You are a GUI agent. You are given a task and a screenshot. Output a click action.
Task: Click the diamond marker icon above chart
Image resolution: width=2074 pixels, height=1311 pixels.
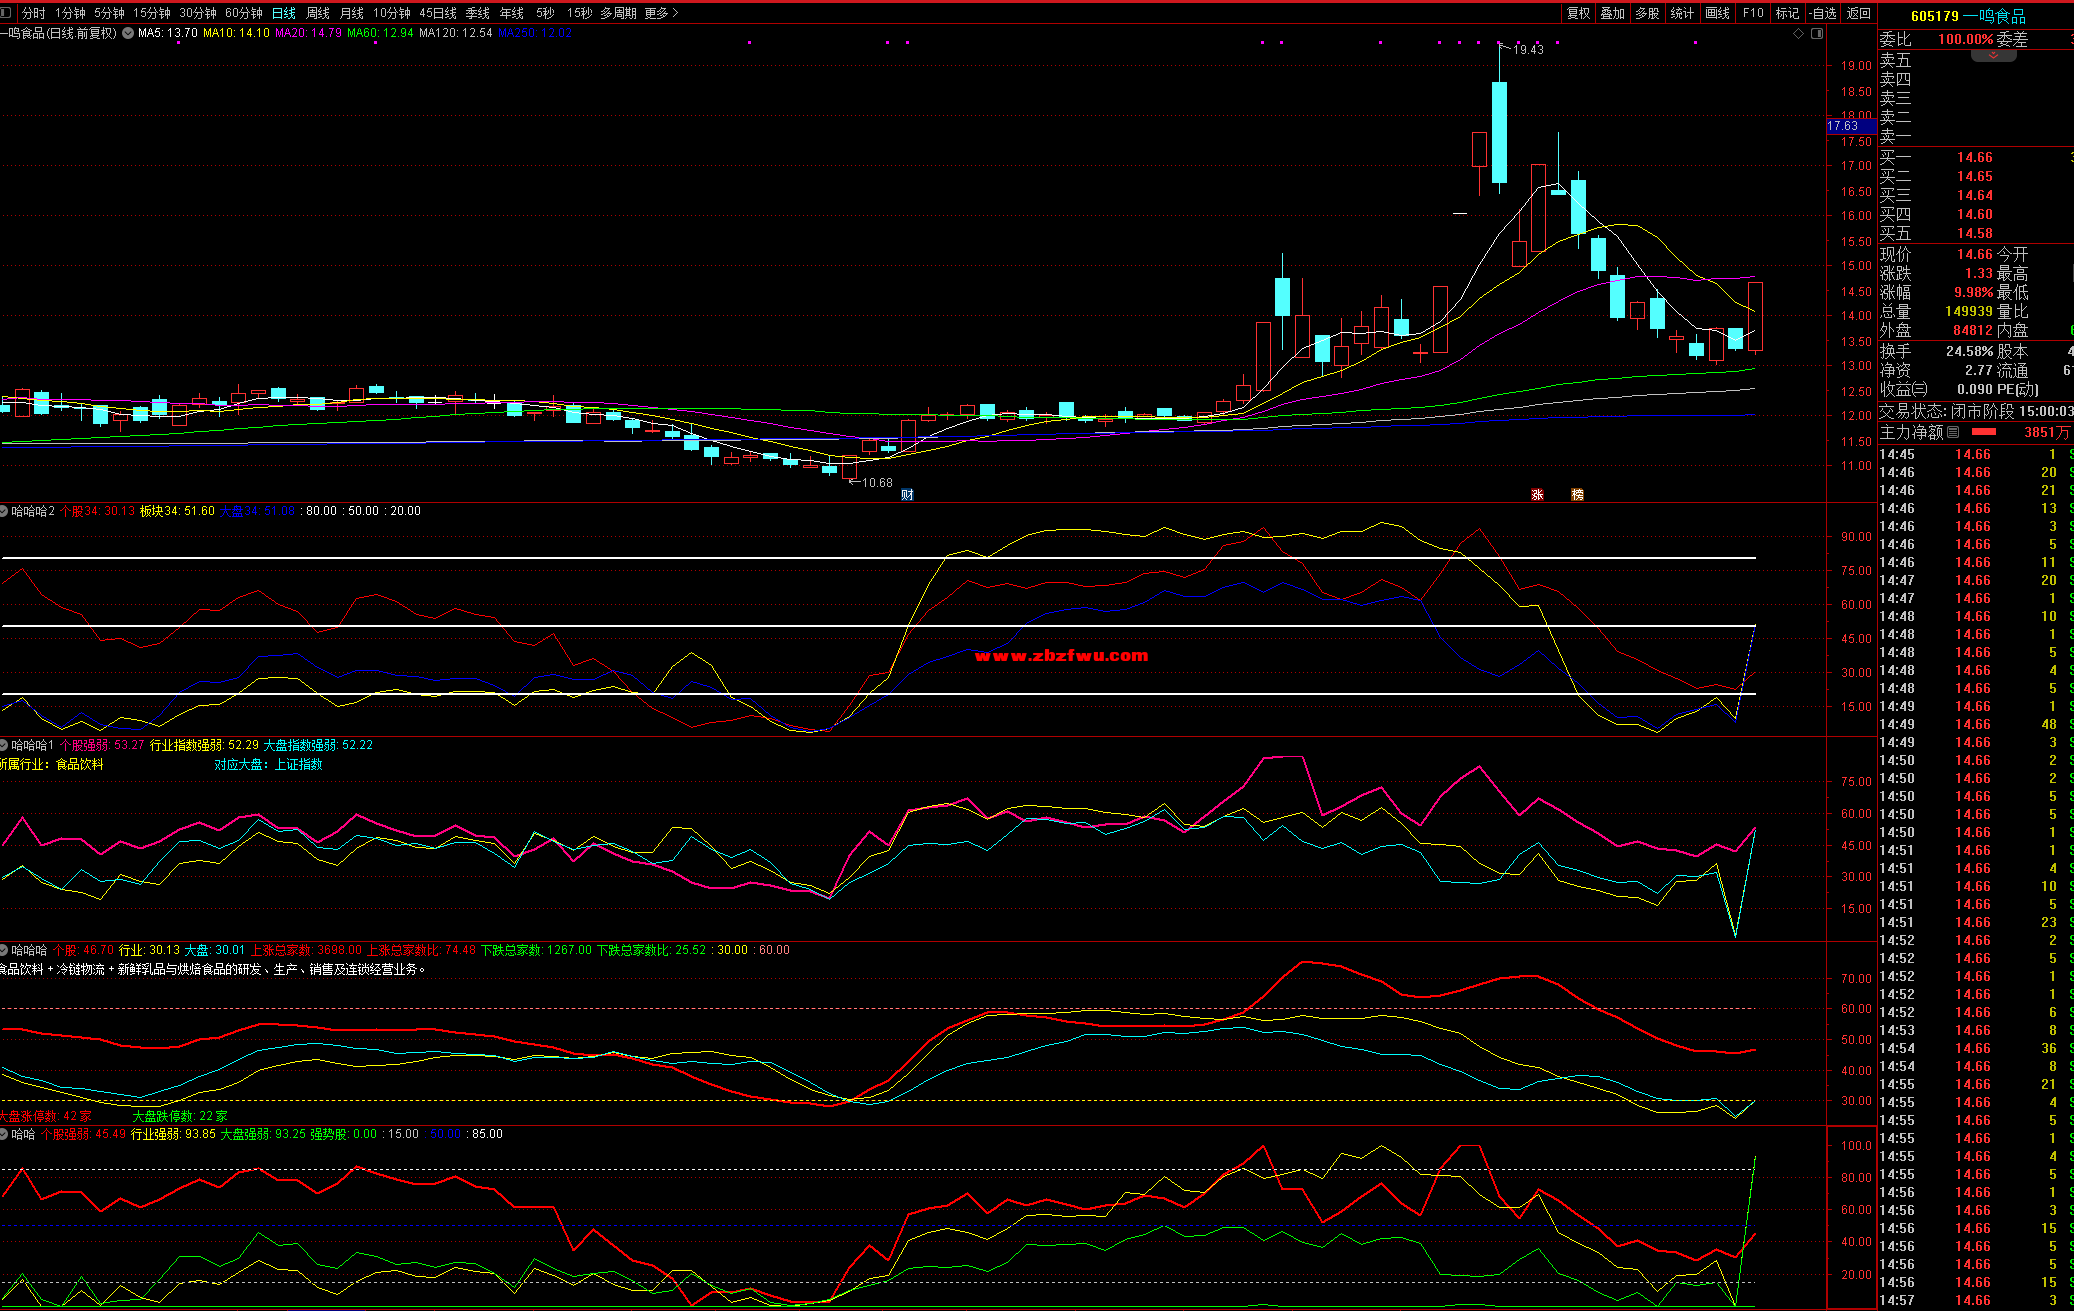point(1799,33)
